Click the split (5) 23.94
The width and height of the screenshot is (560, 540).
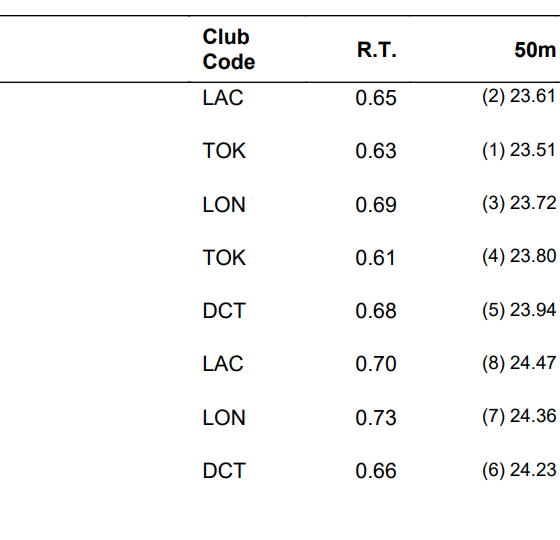pos(519,310)
